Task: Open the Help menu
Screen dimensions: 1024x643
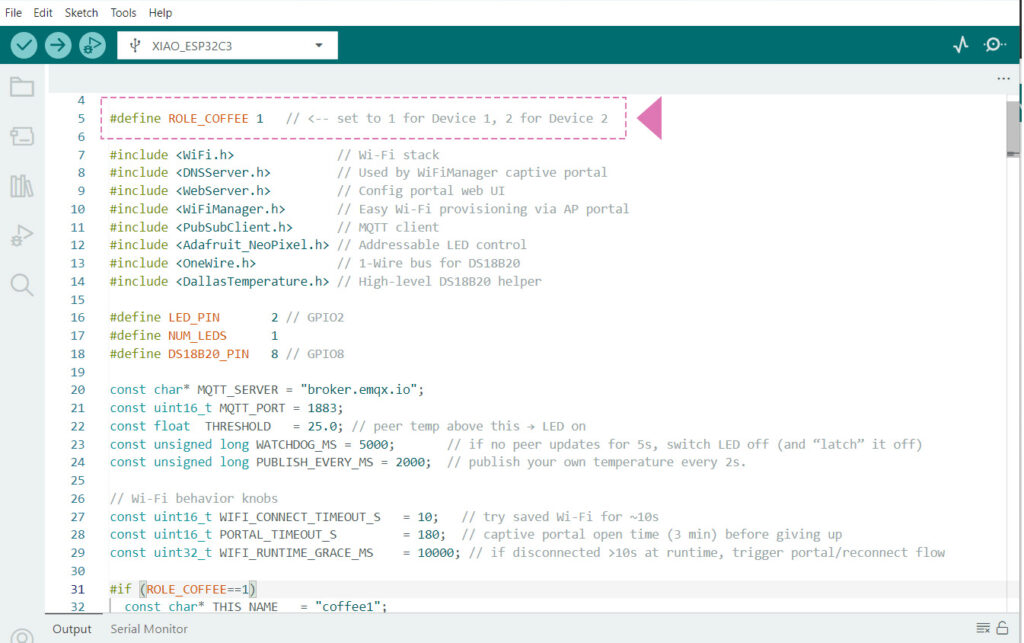Action: (x=160, y=13)
